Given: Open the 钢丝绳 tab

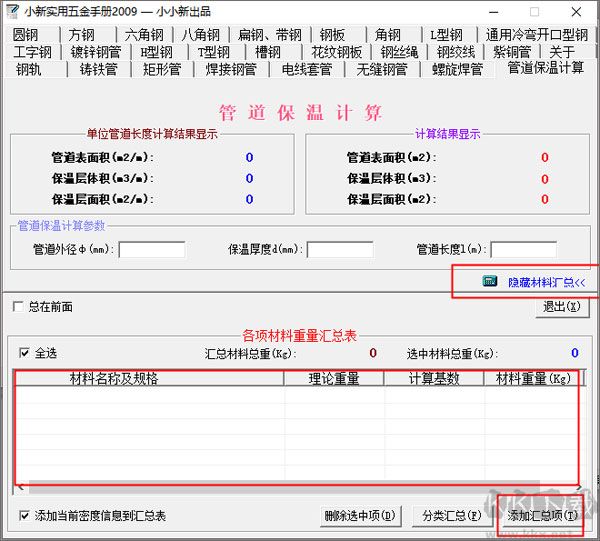Looking at the screenshot, I should (x=399, y=52).
